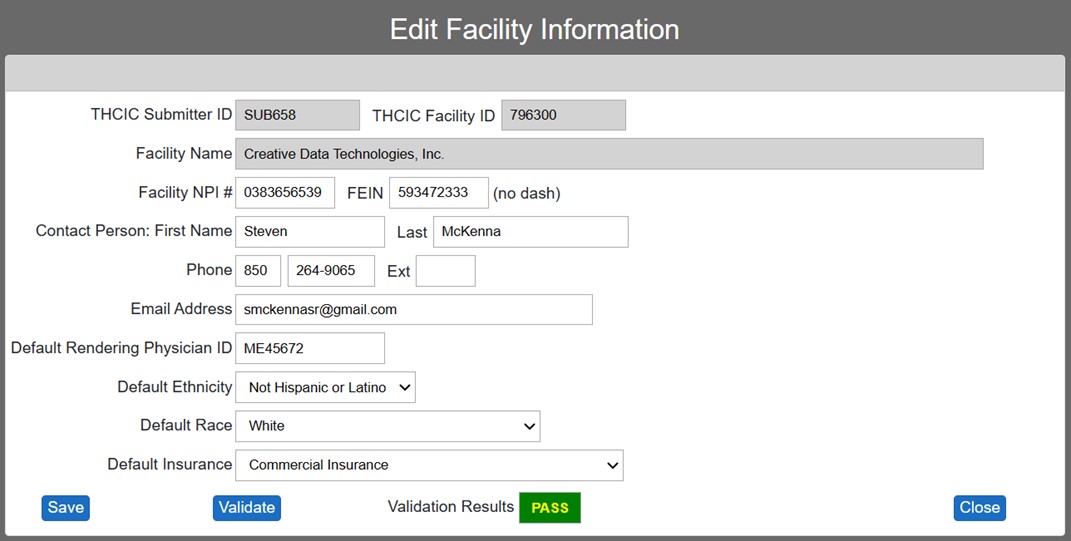Focus the FEIN input field
This screenshot has width=1071, height=541.
pos(439,193)
